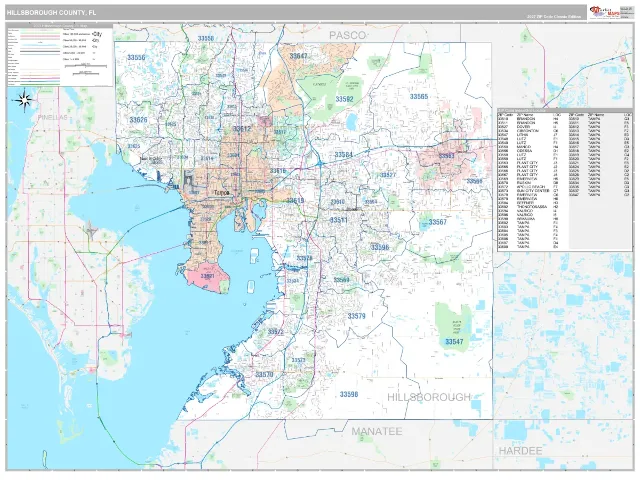Click ZIP code label 33572

(276, 332)
